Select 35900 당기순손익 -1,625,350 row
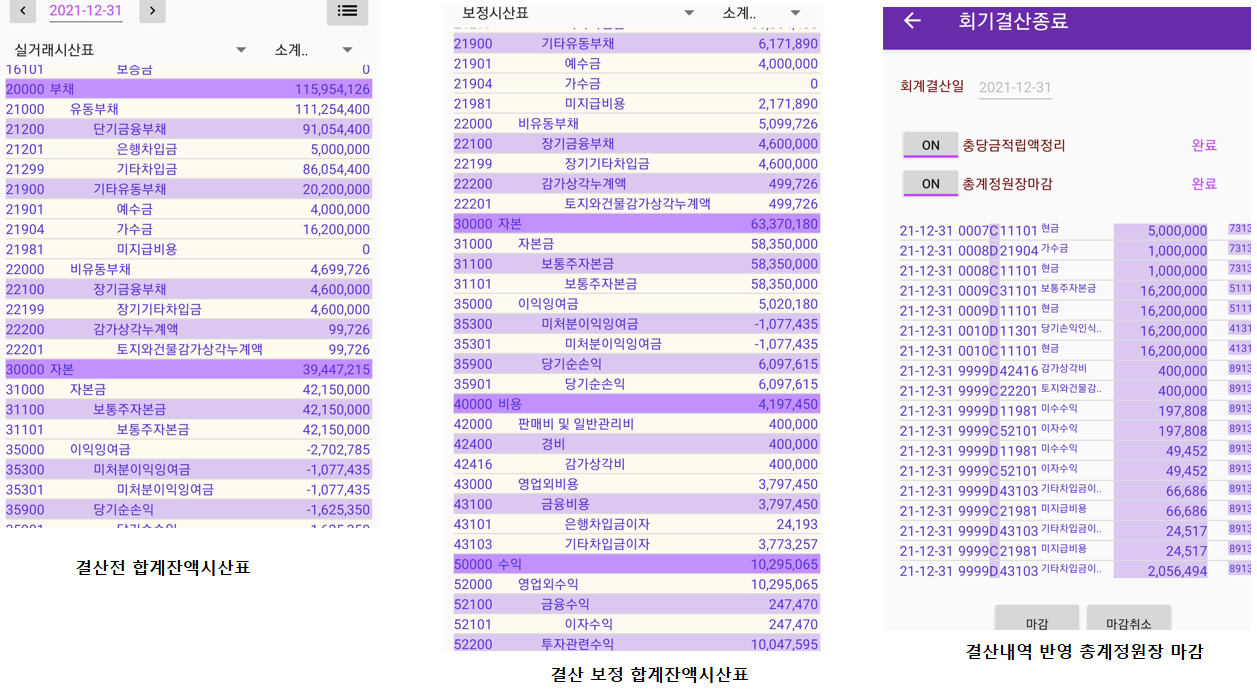 click(189, 509)
